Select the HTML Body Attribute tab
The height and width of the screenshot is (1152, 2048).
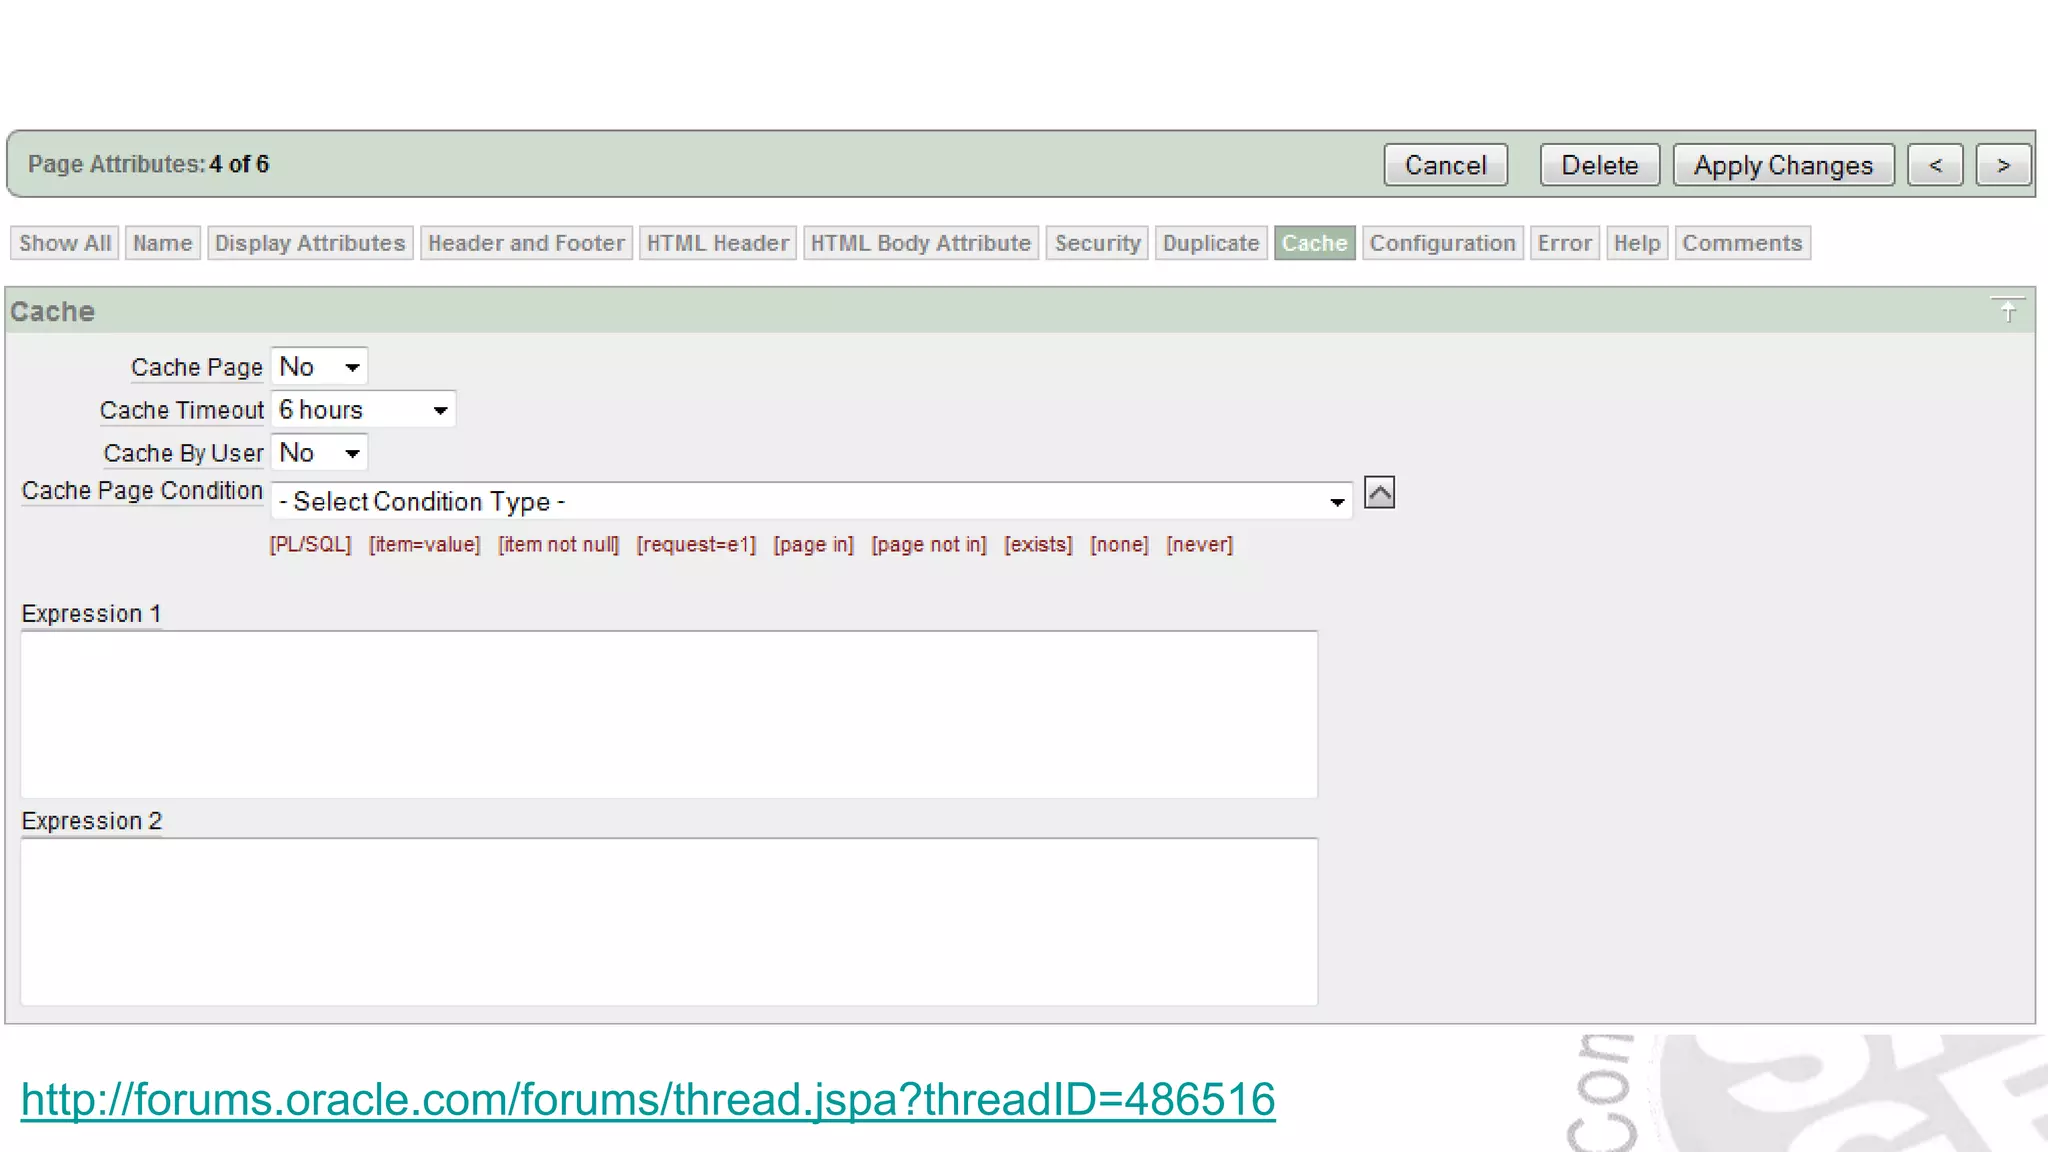[x=920, y=243]
